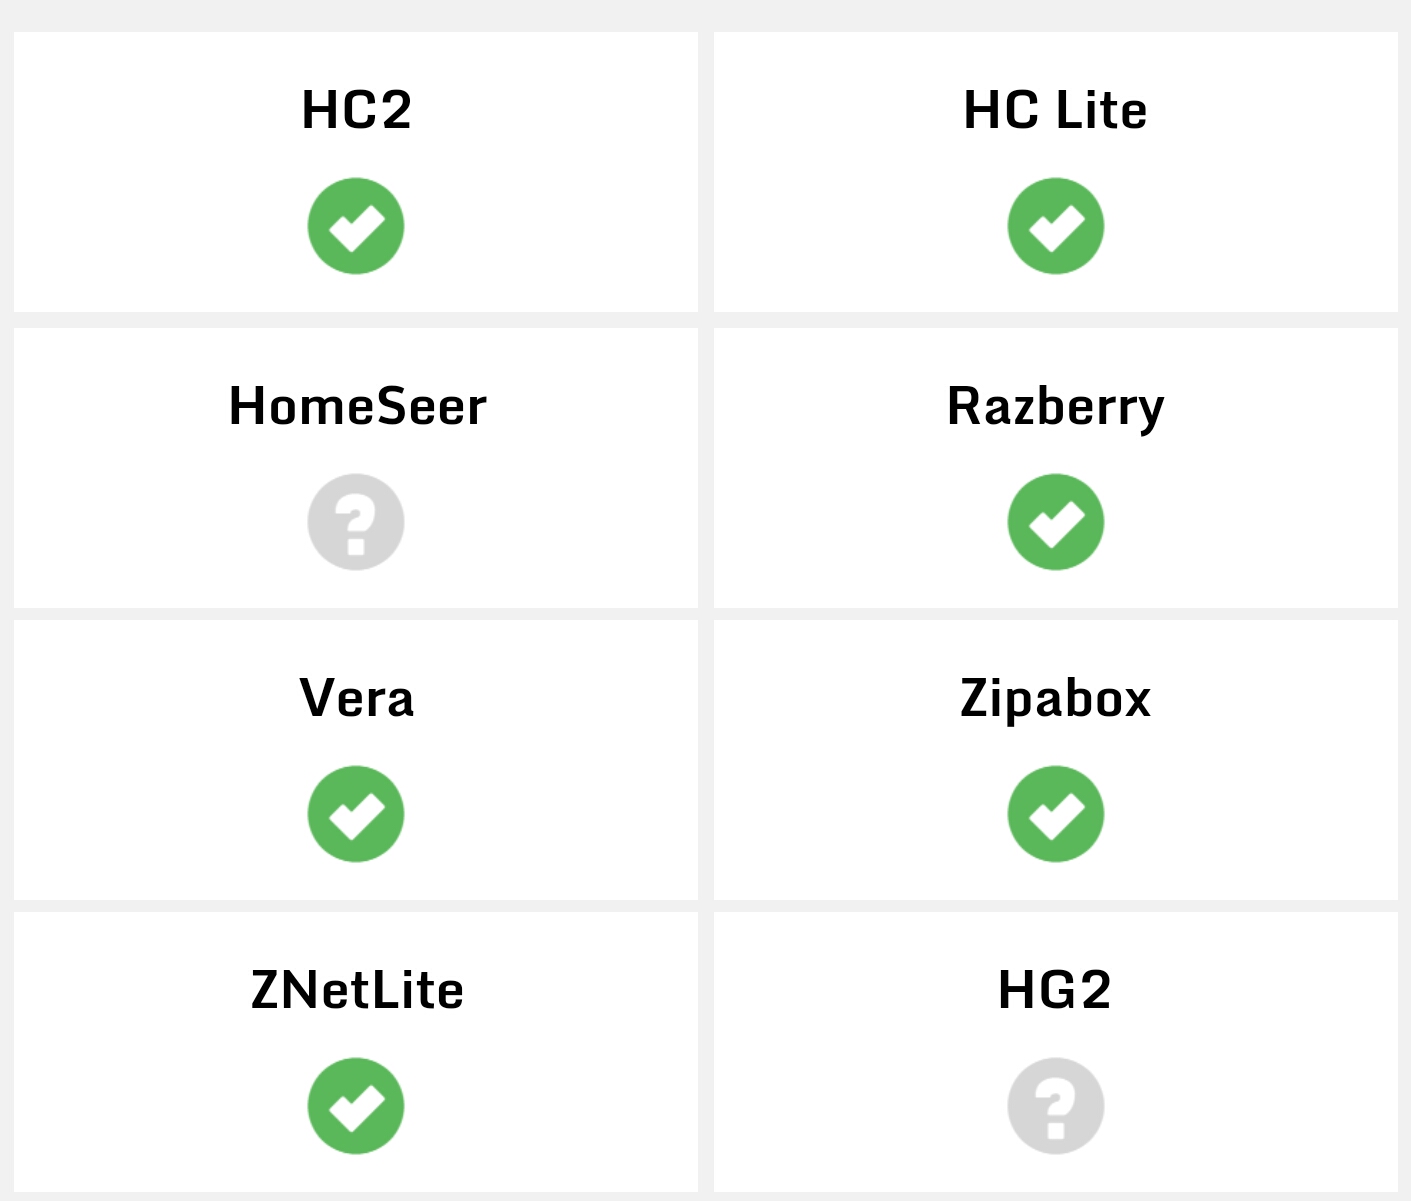Click the ZNetLite title label

357,990
